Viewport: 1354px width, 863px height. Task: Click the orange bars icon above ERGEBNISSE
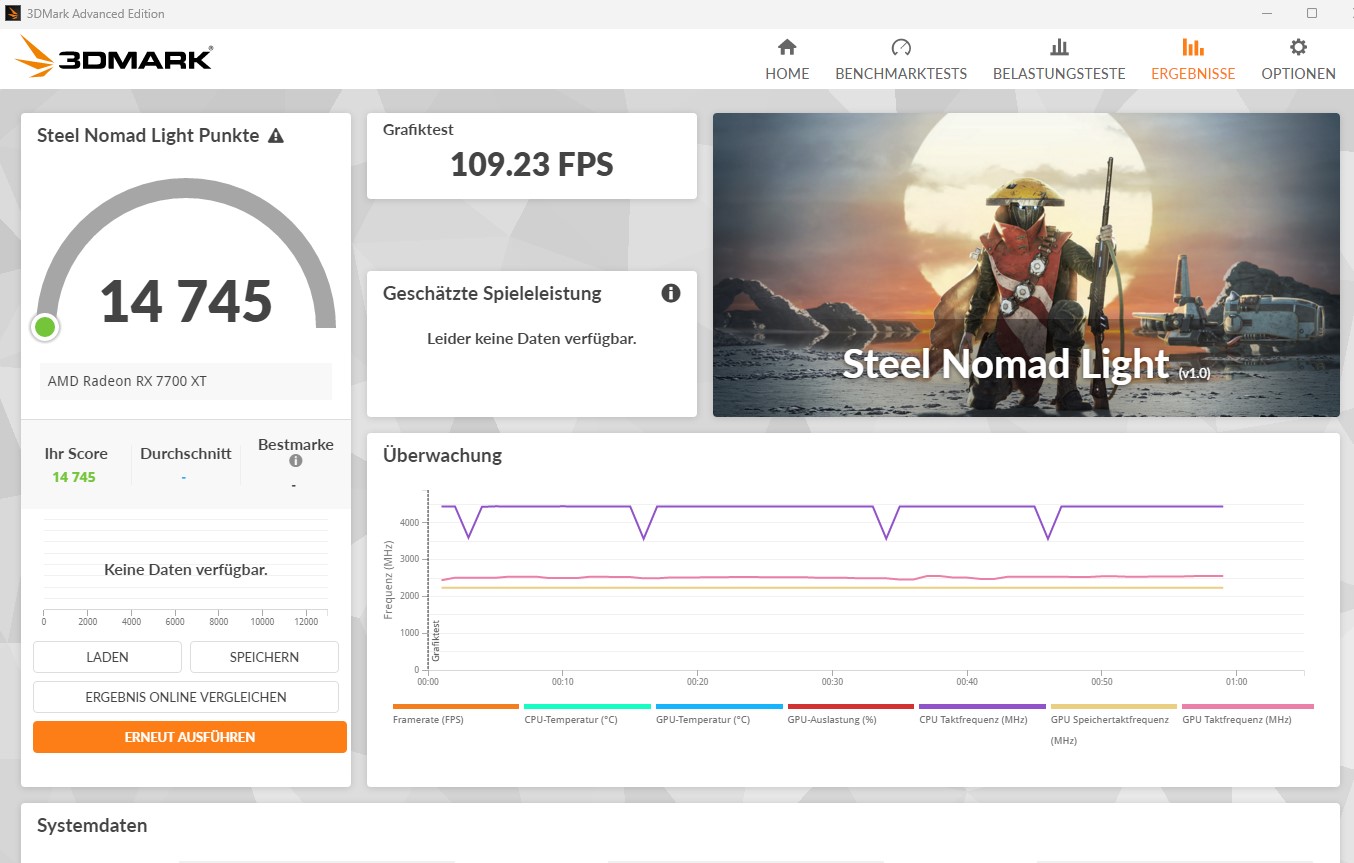[x=1193, y=47]
